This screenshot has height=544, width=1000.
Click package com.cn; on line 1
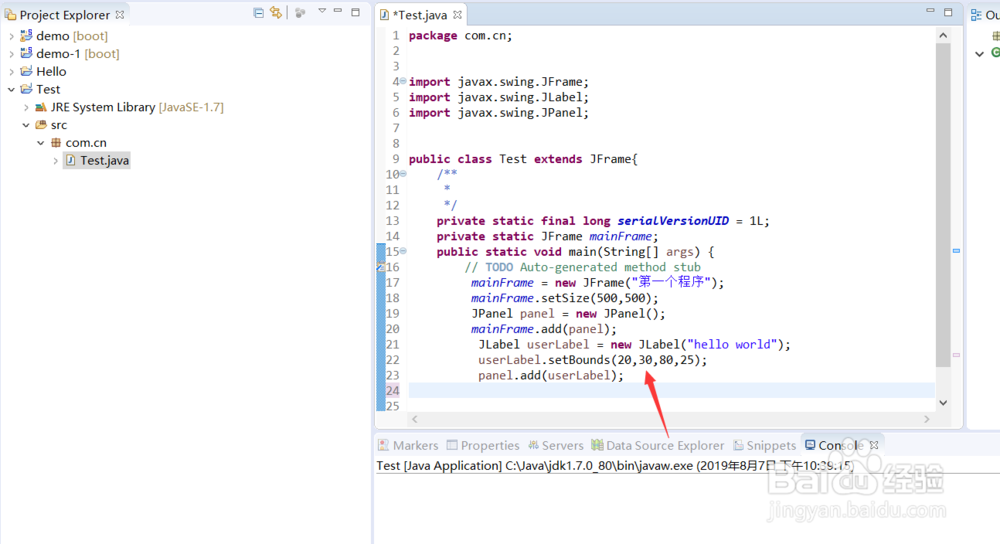tap(460, 36)
